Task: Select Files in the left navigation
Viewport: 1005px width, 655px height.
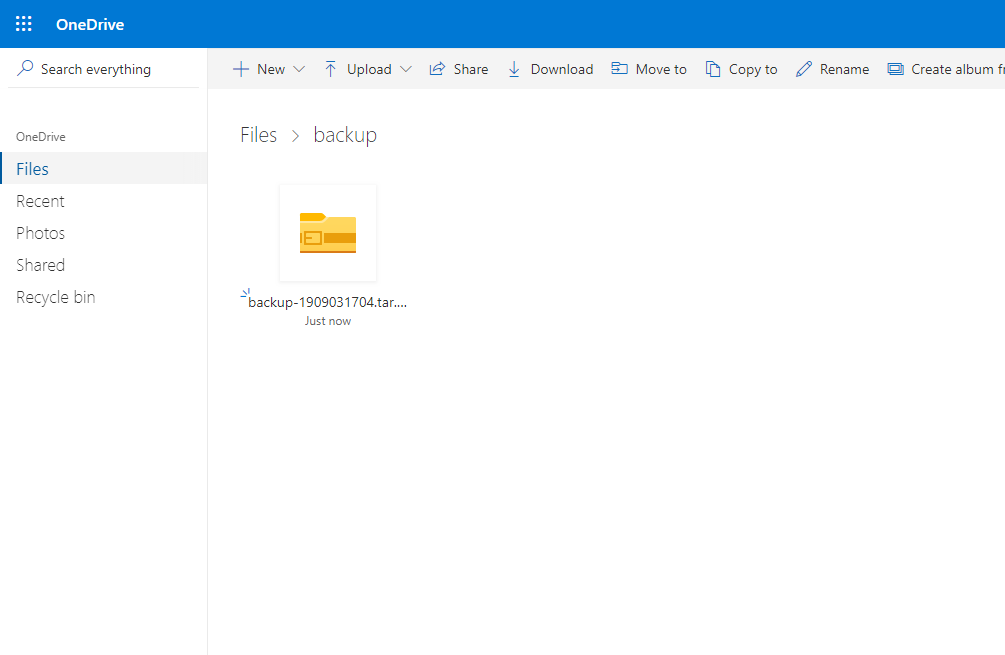Action: (x=32, y=169)
